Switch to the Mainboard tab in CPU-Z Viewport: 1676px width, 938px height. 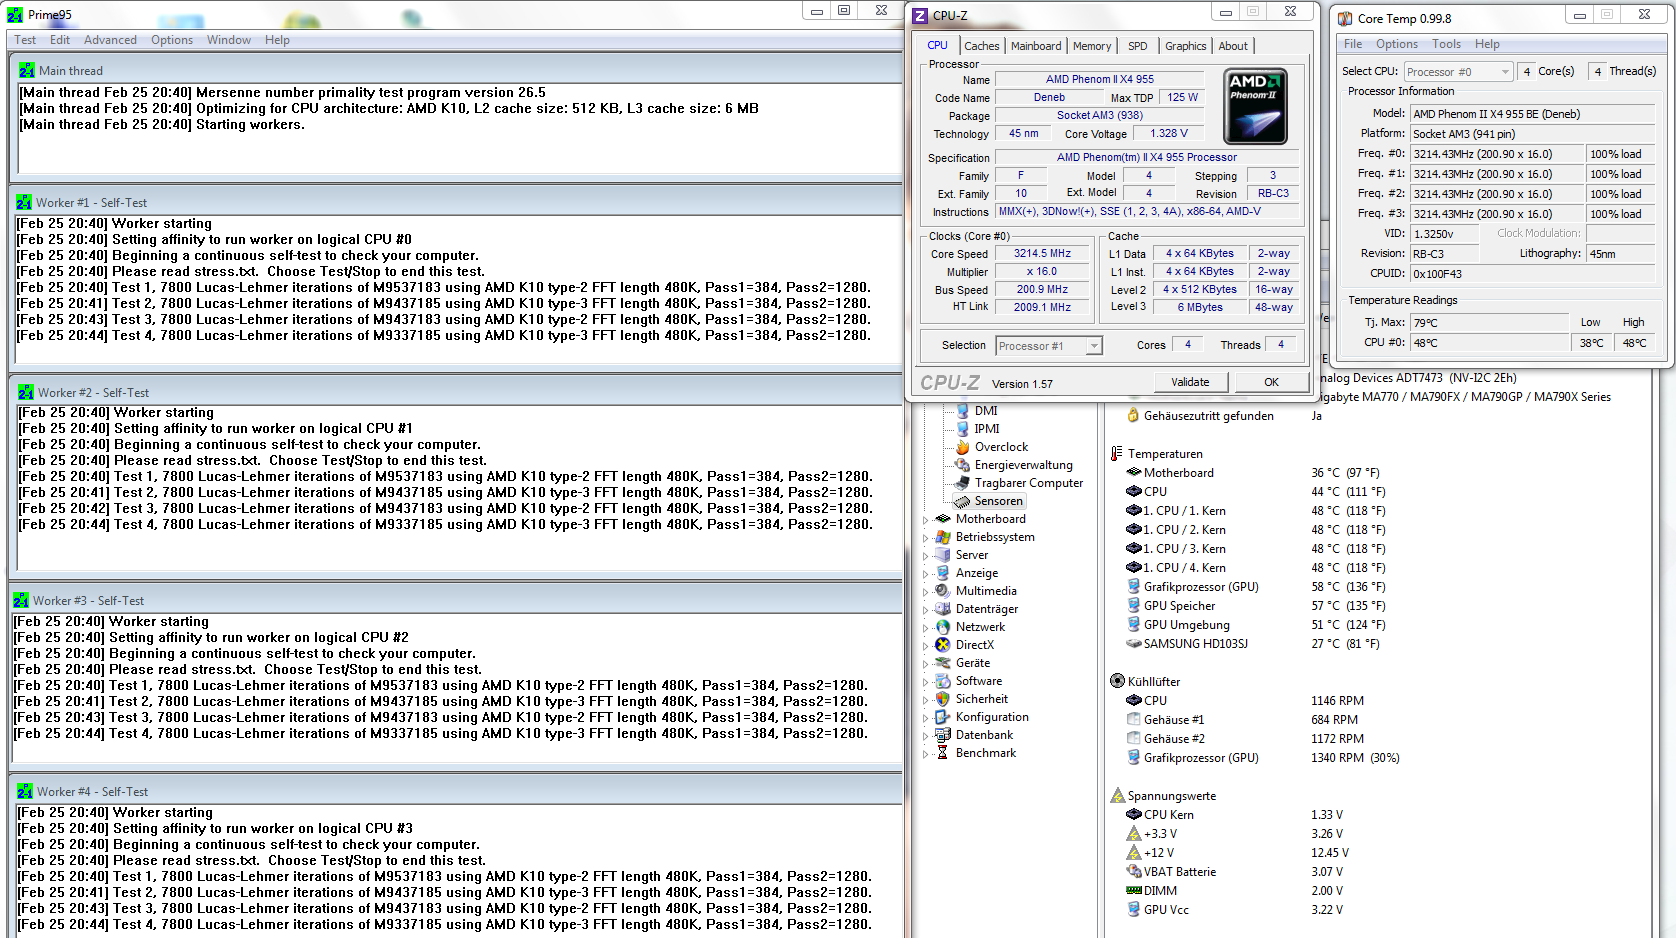[1036, 46]
